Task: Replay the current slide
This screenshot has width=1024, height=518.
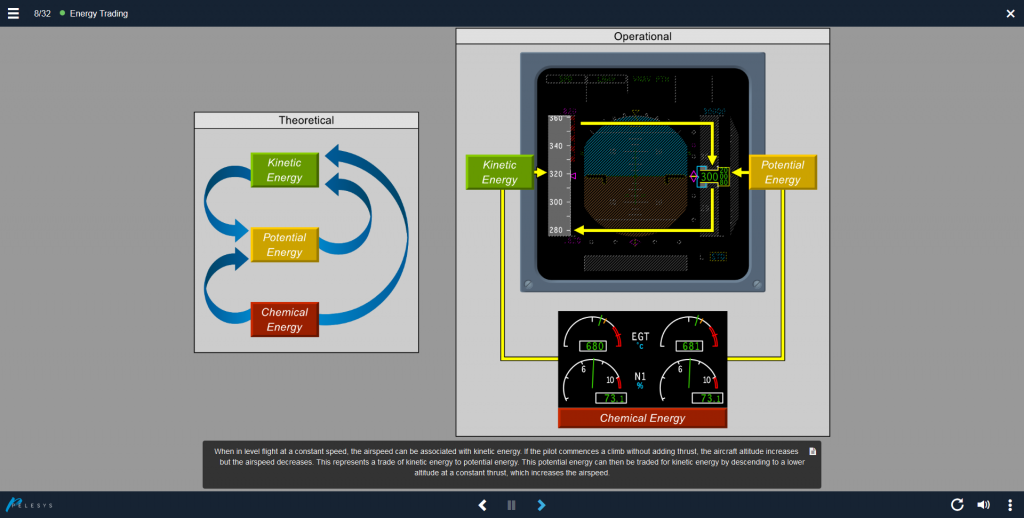Action: pyautogui.click(x=957, y=505)
